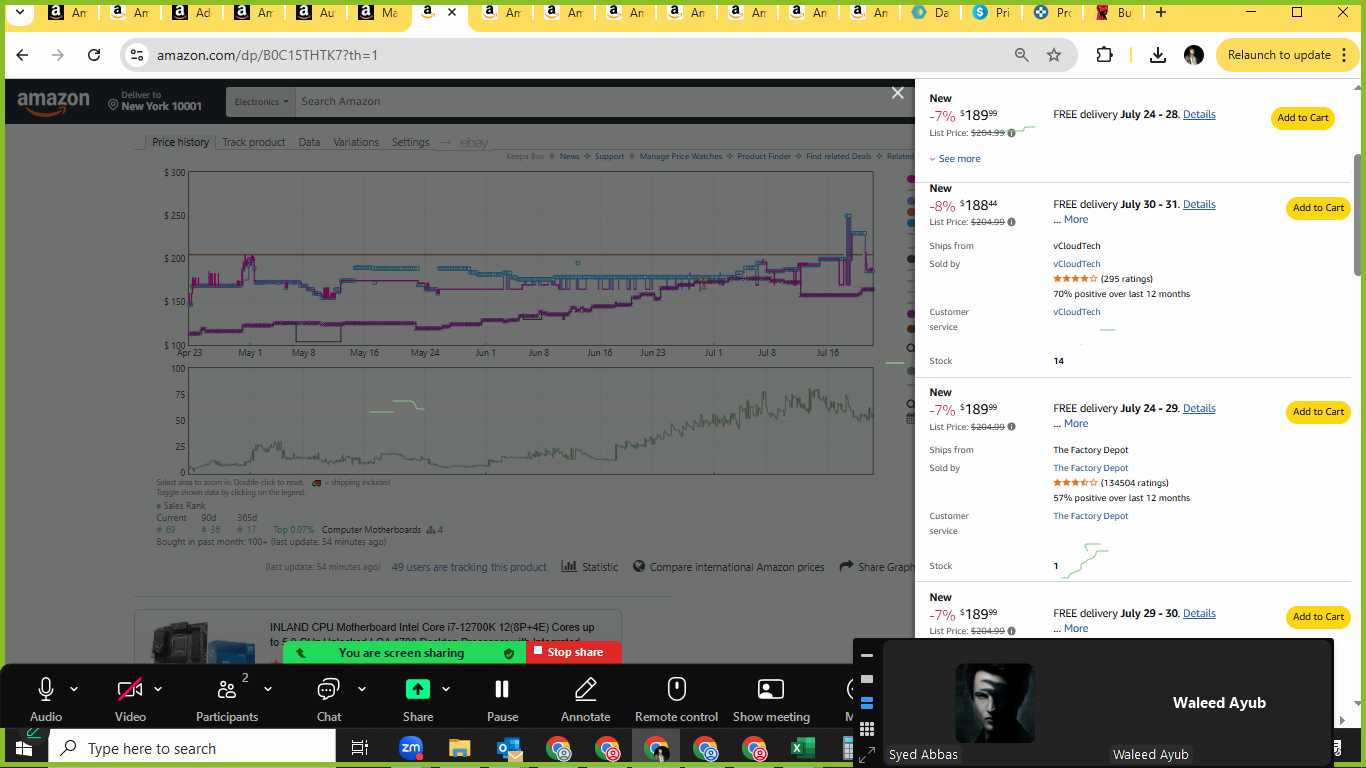Open The Factory Depot seller link under Sold by
1366x768 pixels.
pyautogui.click(x=1090, y=468)
